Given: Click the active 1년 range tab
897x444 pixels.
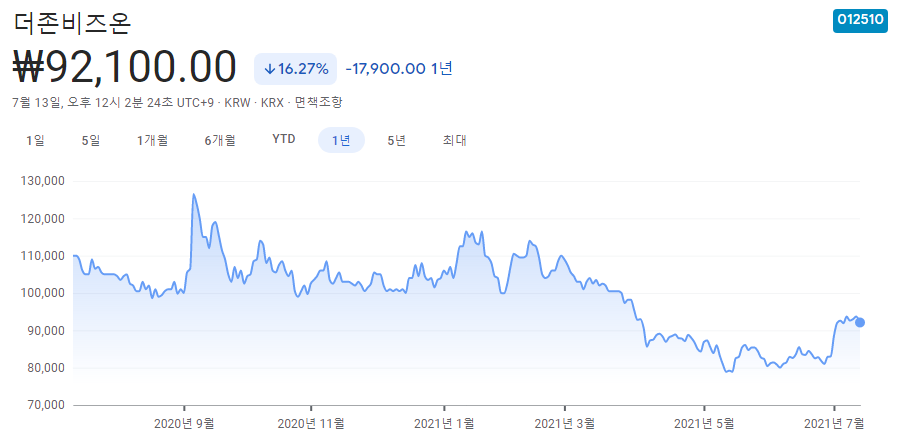Looking at the screenshot, I should tap(341, 140).
